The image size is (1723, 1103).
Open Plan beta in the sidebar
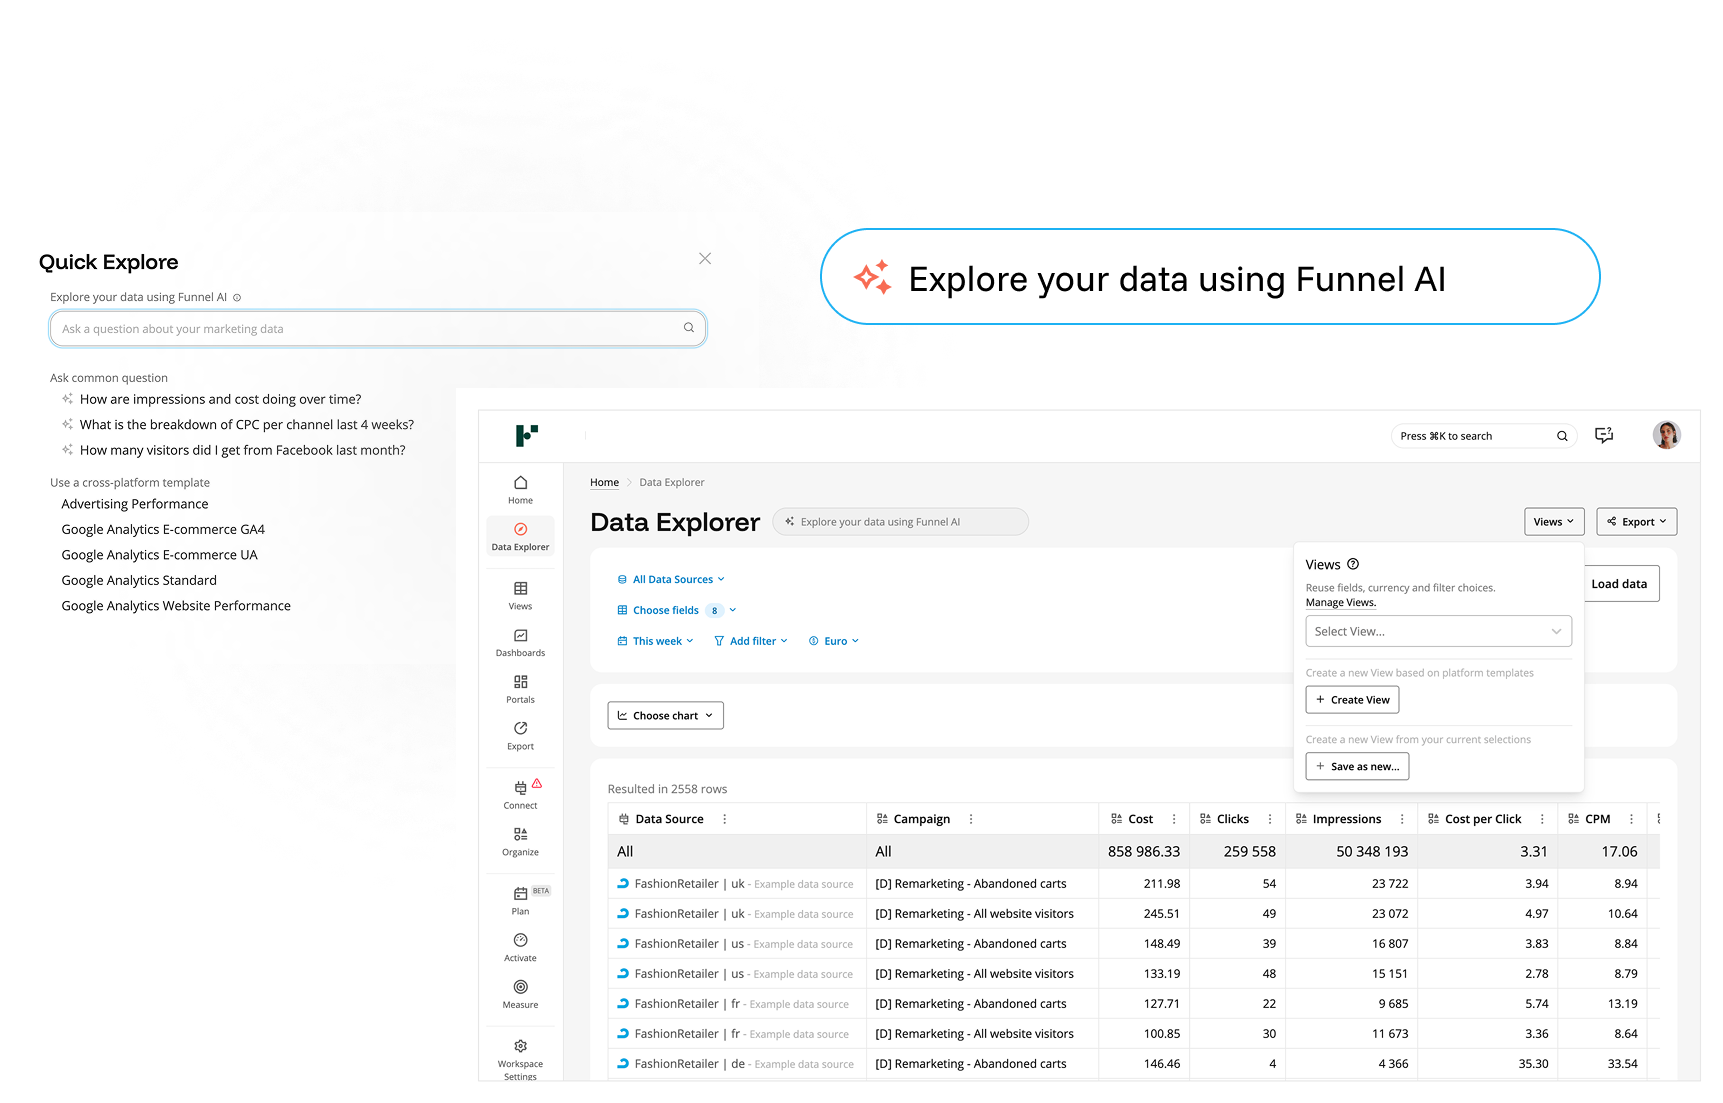[520, 900]
